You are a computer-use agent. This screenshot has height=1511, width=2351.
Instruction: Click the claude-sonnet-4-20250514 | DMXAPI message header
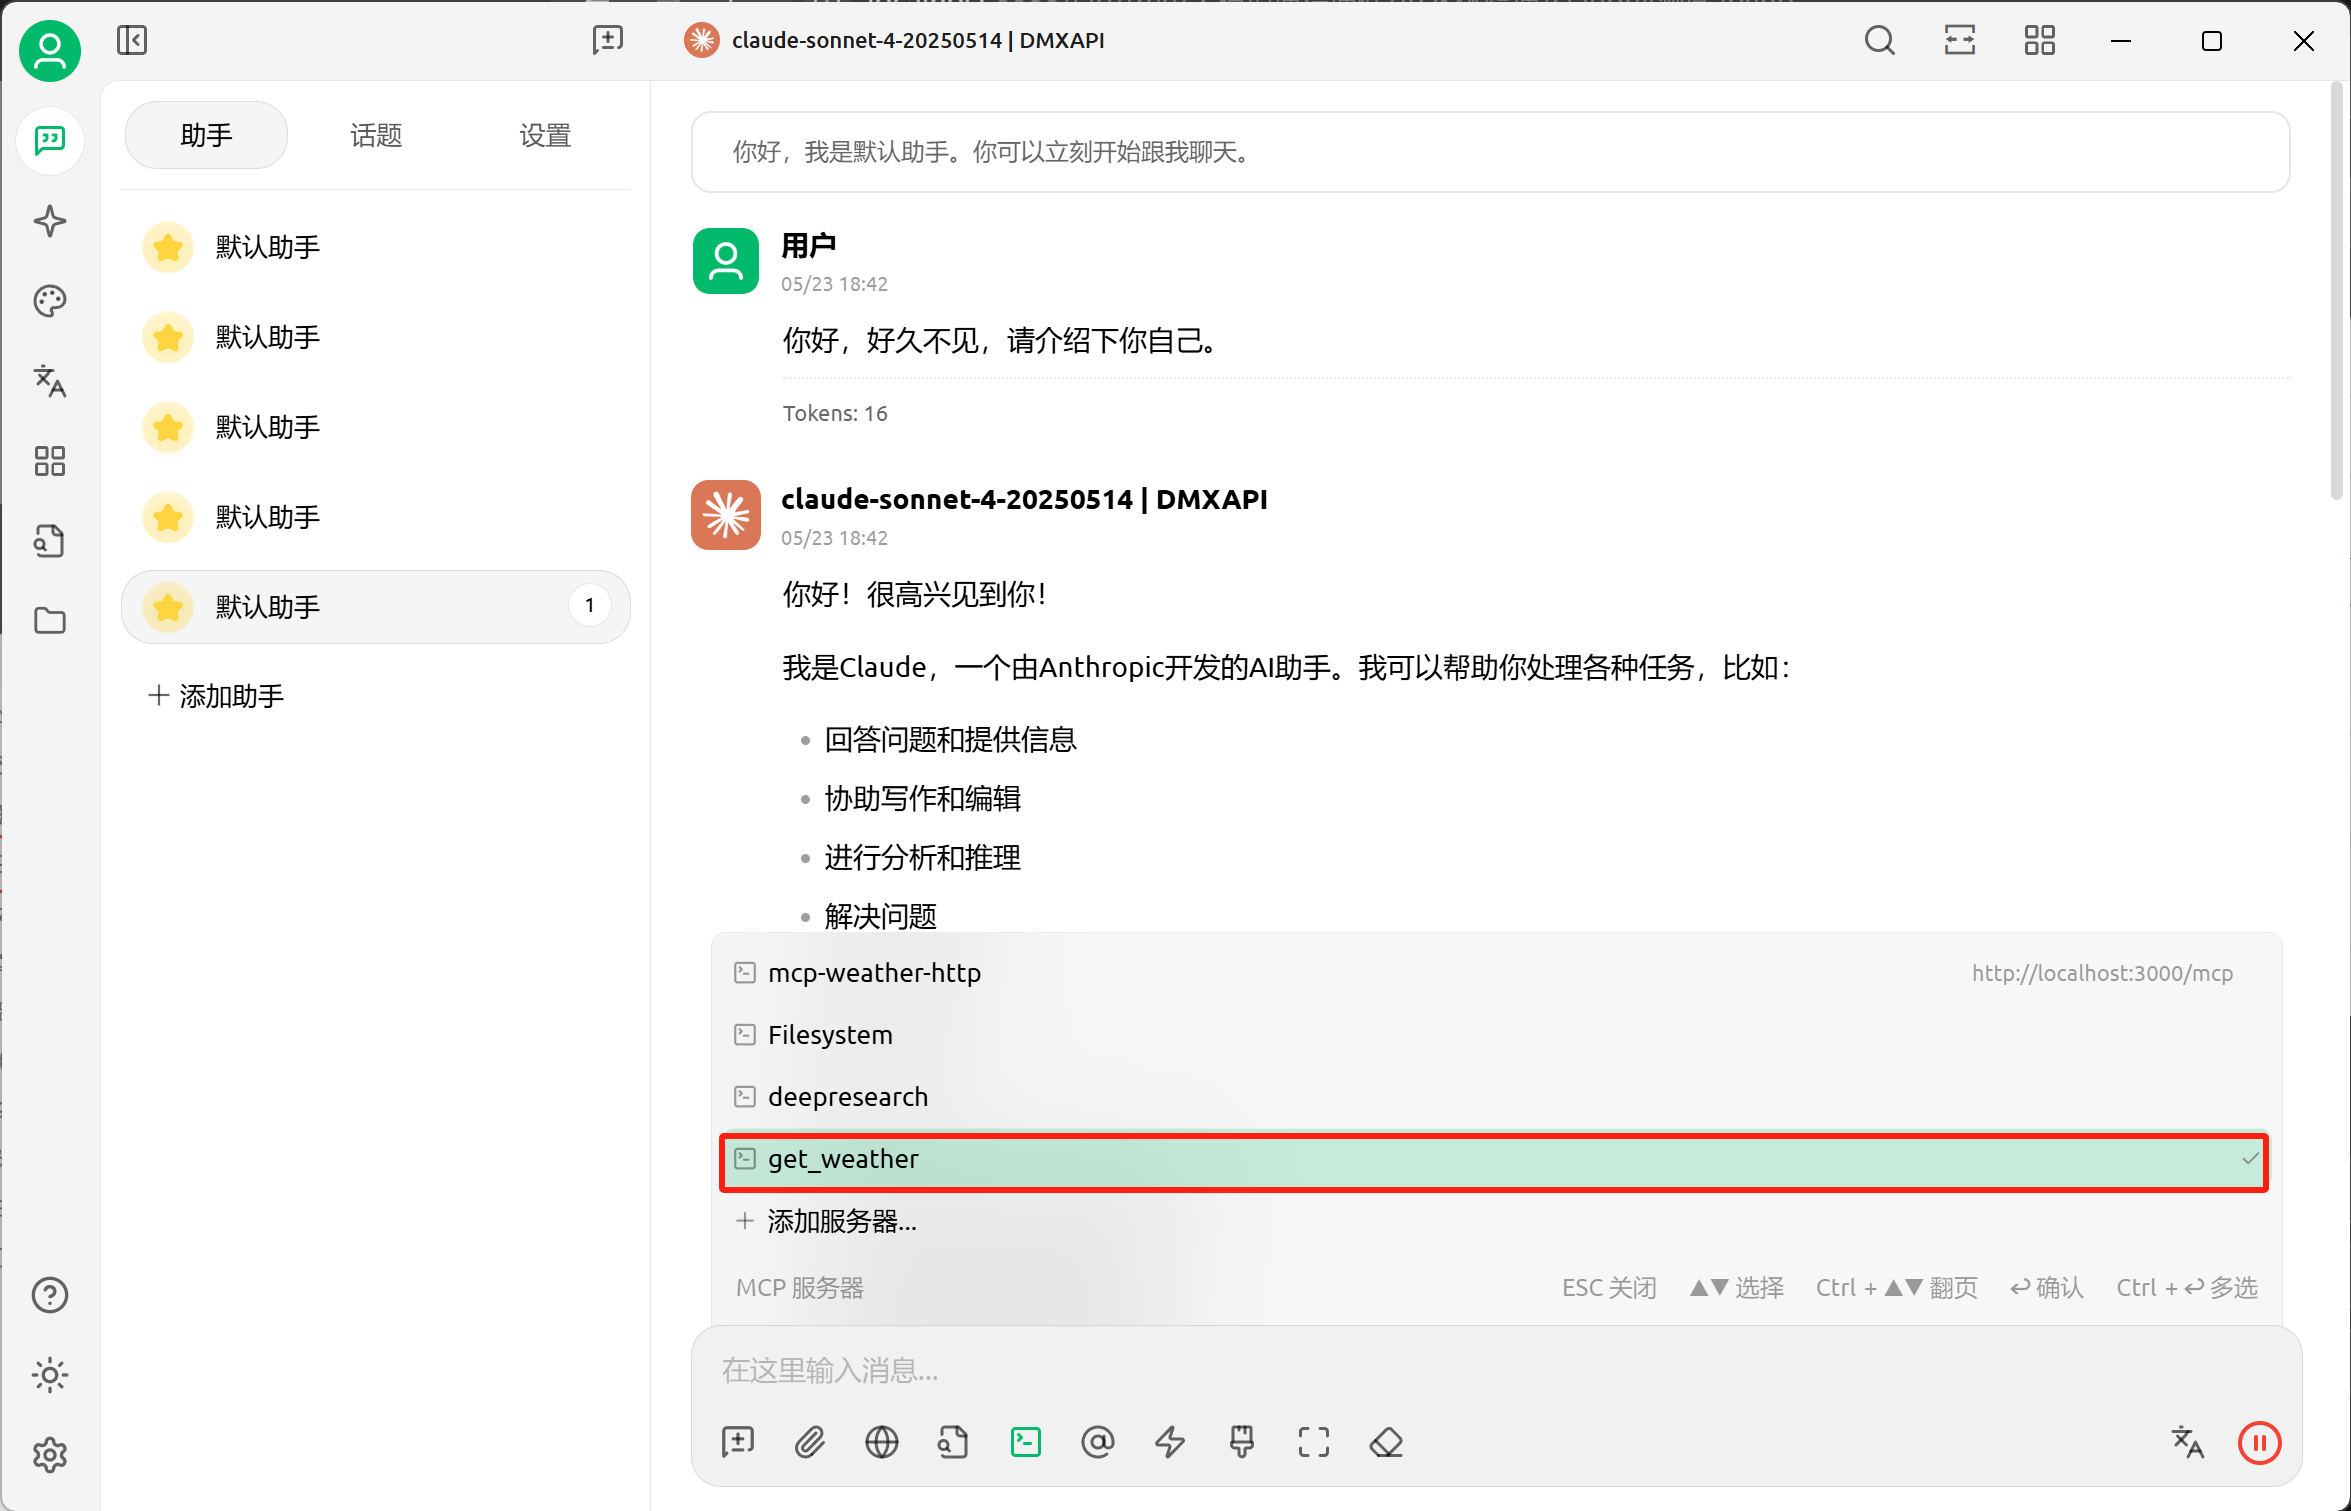[1024, 500]
